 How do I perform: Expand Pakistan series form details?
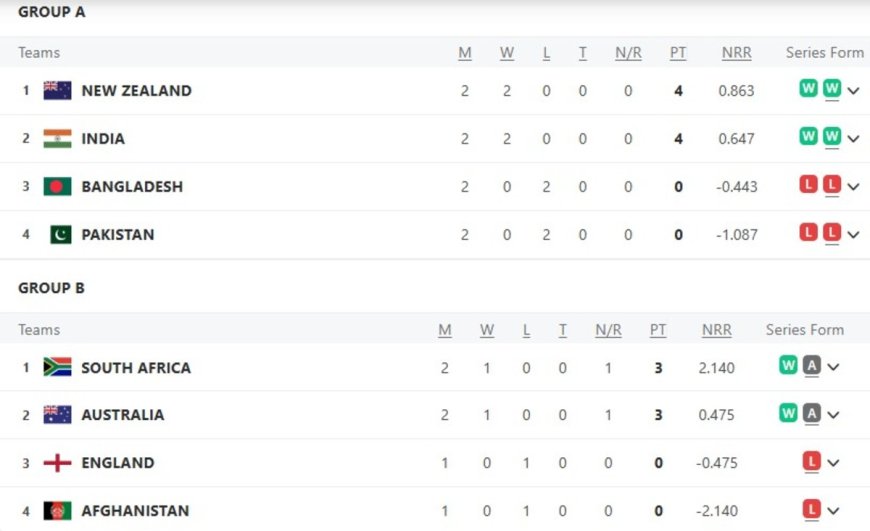tap(853, 235)
